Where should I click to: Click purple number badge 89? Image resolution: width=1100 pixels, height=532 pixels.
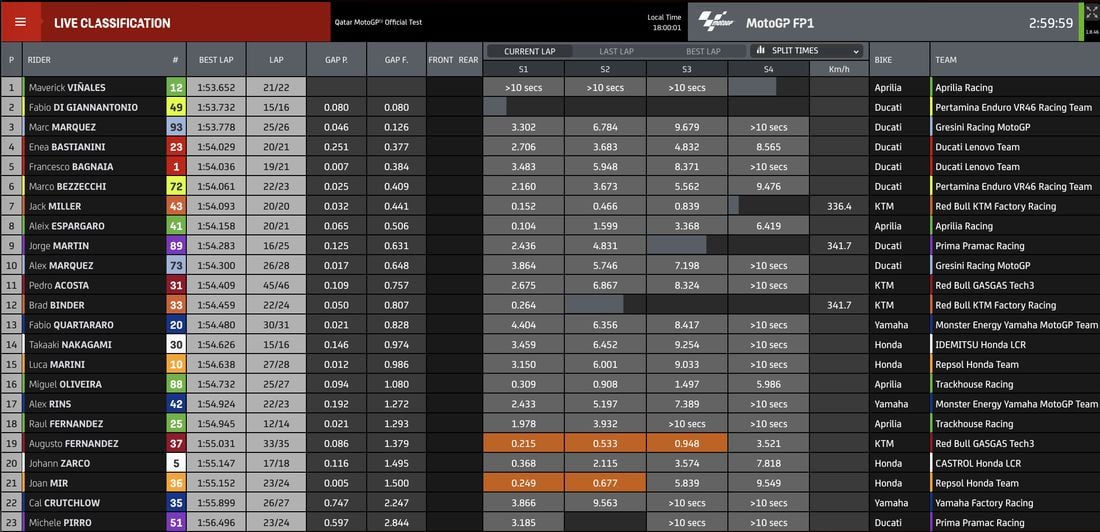pos(175,246)
